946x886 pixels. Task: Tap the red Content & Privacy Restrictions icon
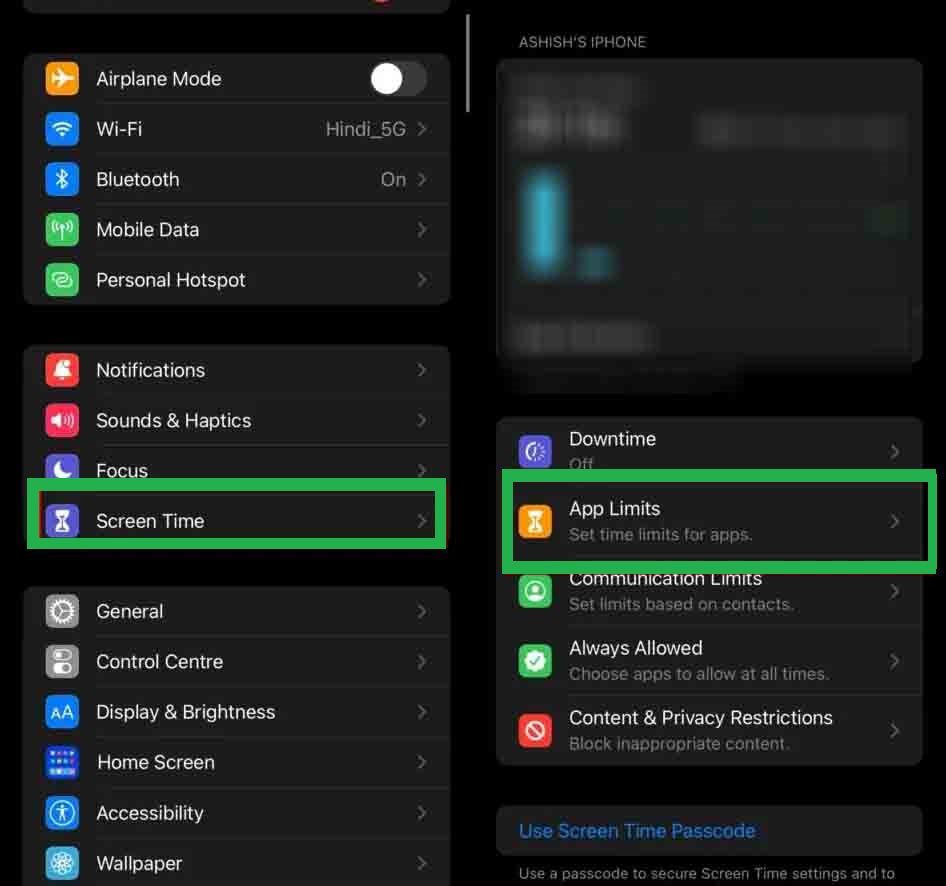click(x=535, y=730)
